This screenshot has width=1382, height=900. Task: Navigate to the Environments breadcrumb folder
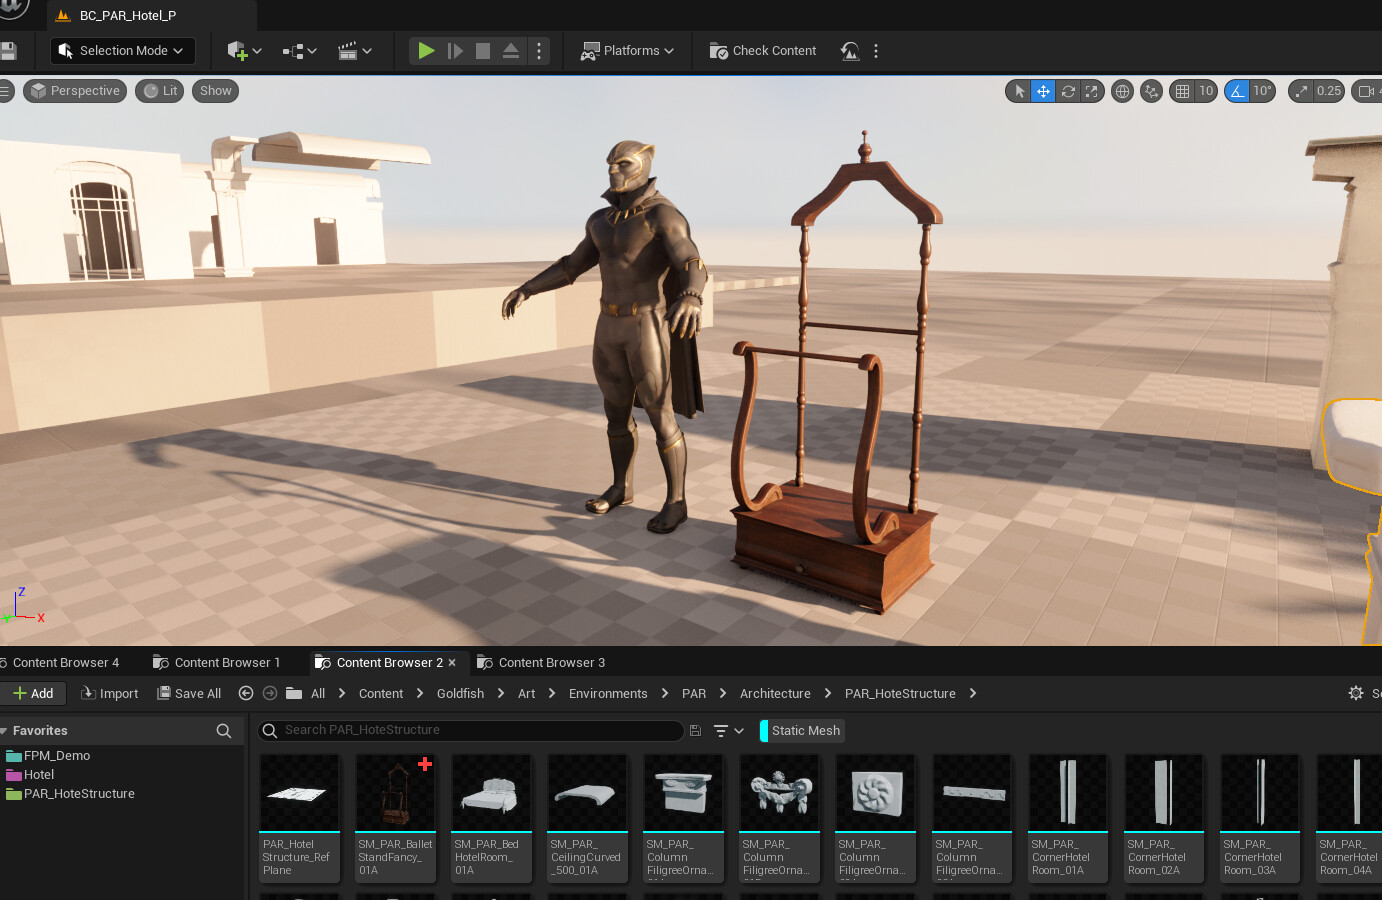608,694
